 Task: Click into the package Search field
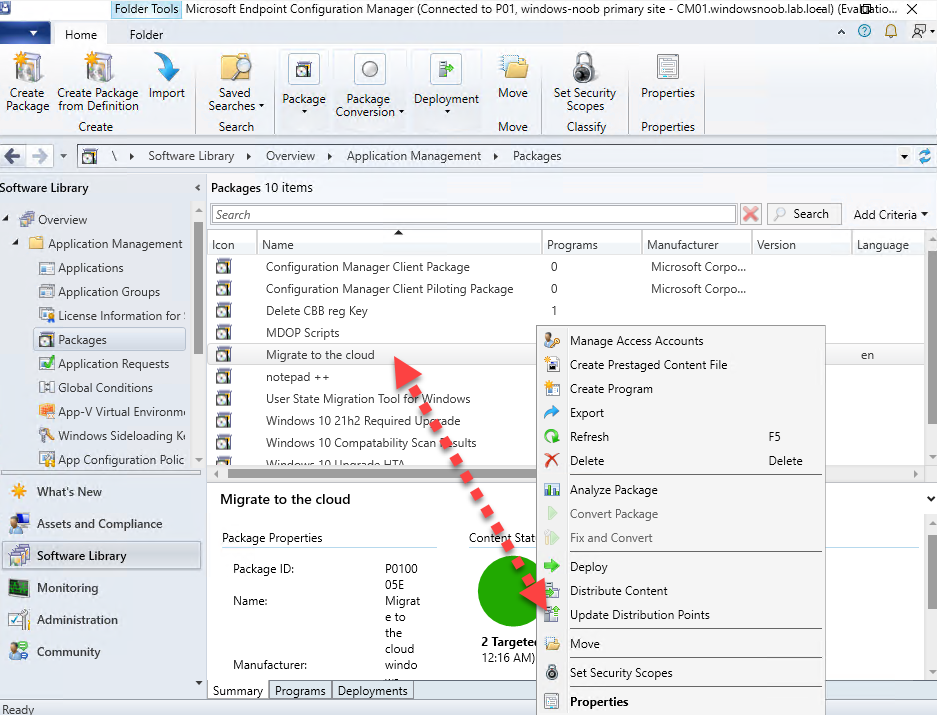coord(473,215)
